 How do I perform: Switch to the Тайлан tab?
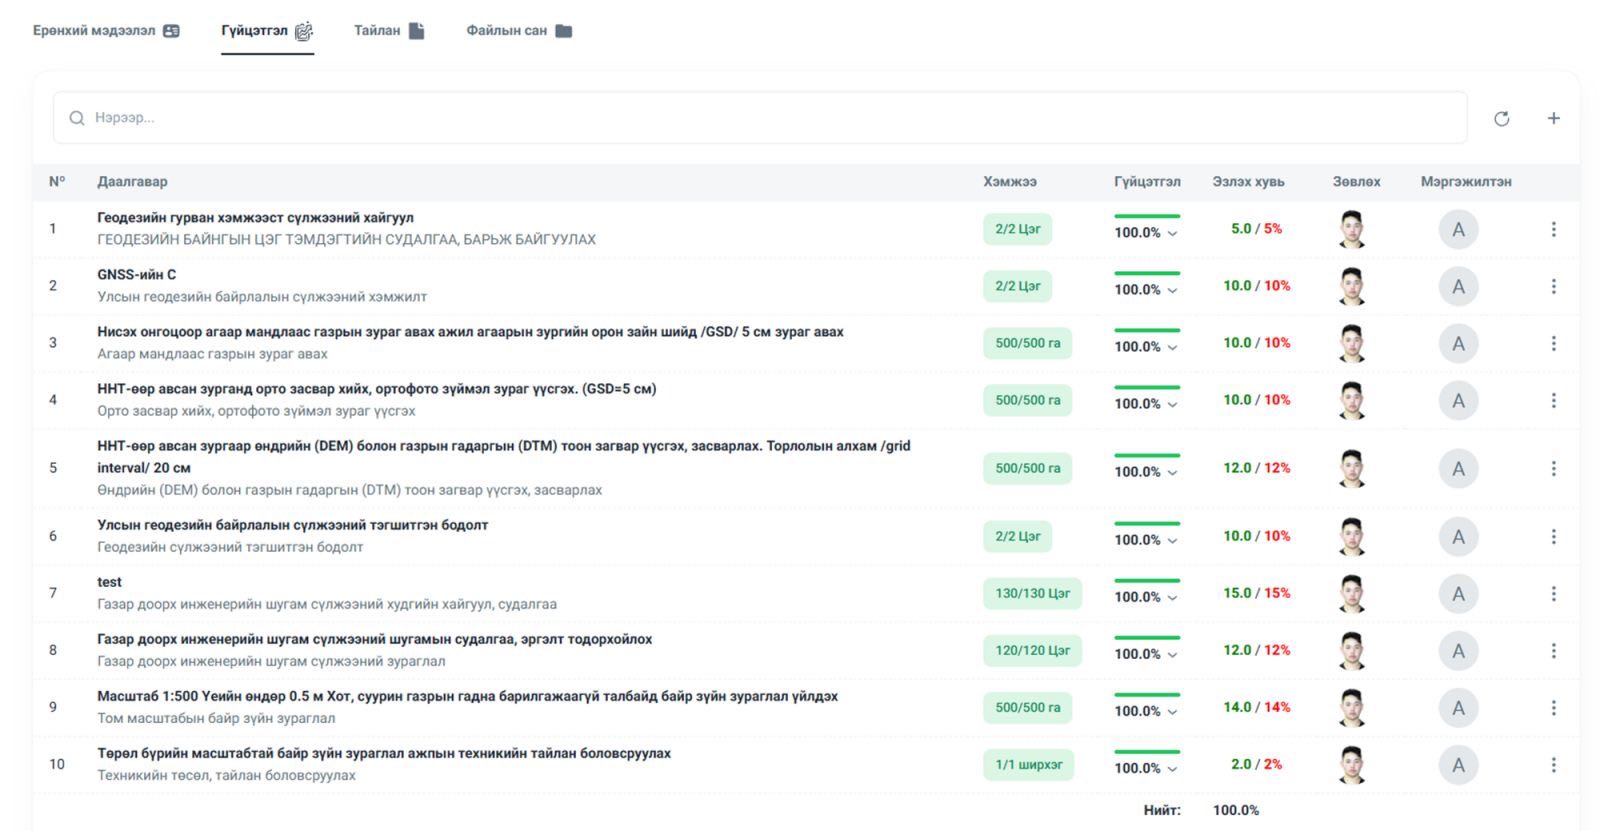tap(388, 31)
